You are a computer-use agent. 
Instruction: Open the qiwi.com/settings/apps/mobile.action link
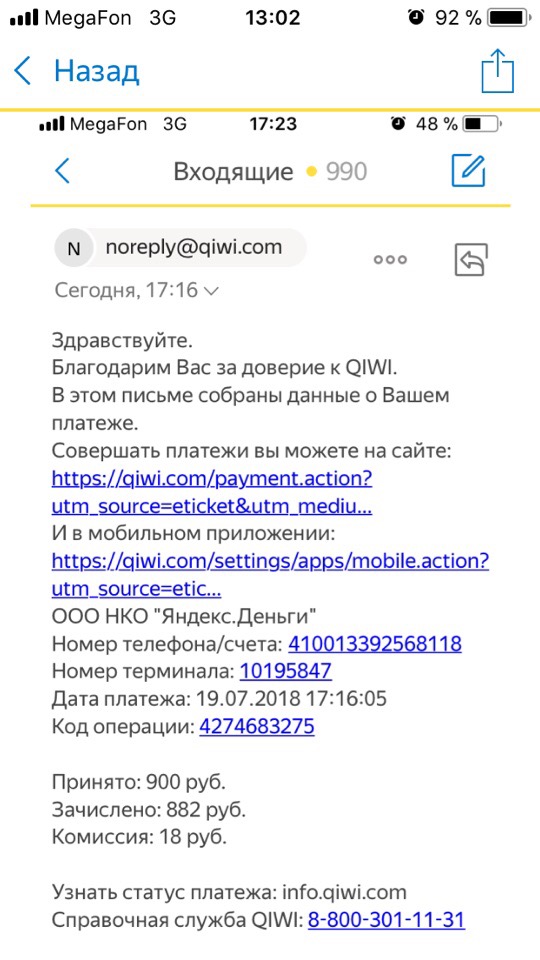271,575
